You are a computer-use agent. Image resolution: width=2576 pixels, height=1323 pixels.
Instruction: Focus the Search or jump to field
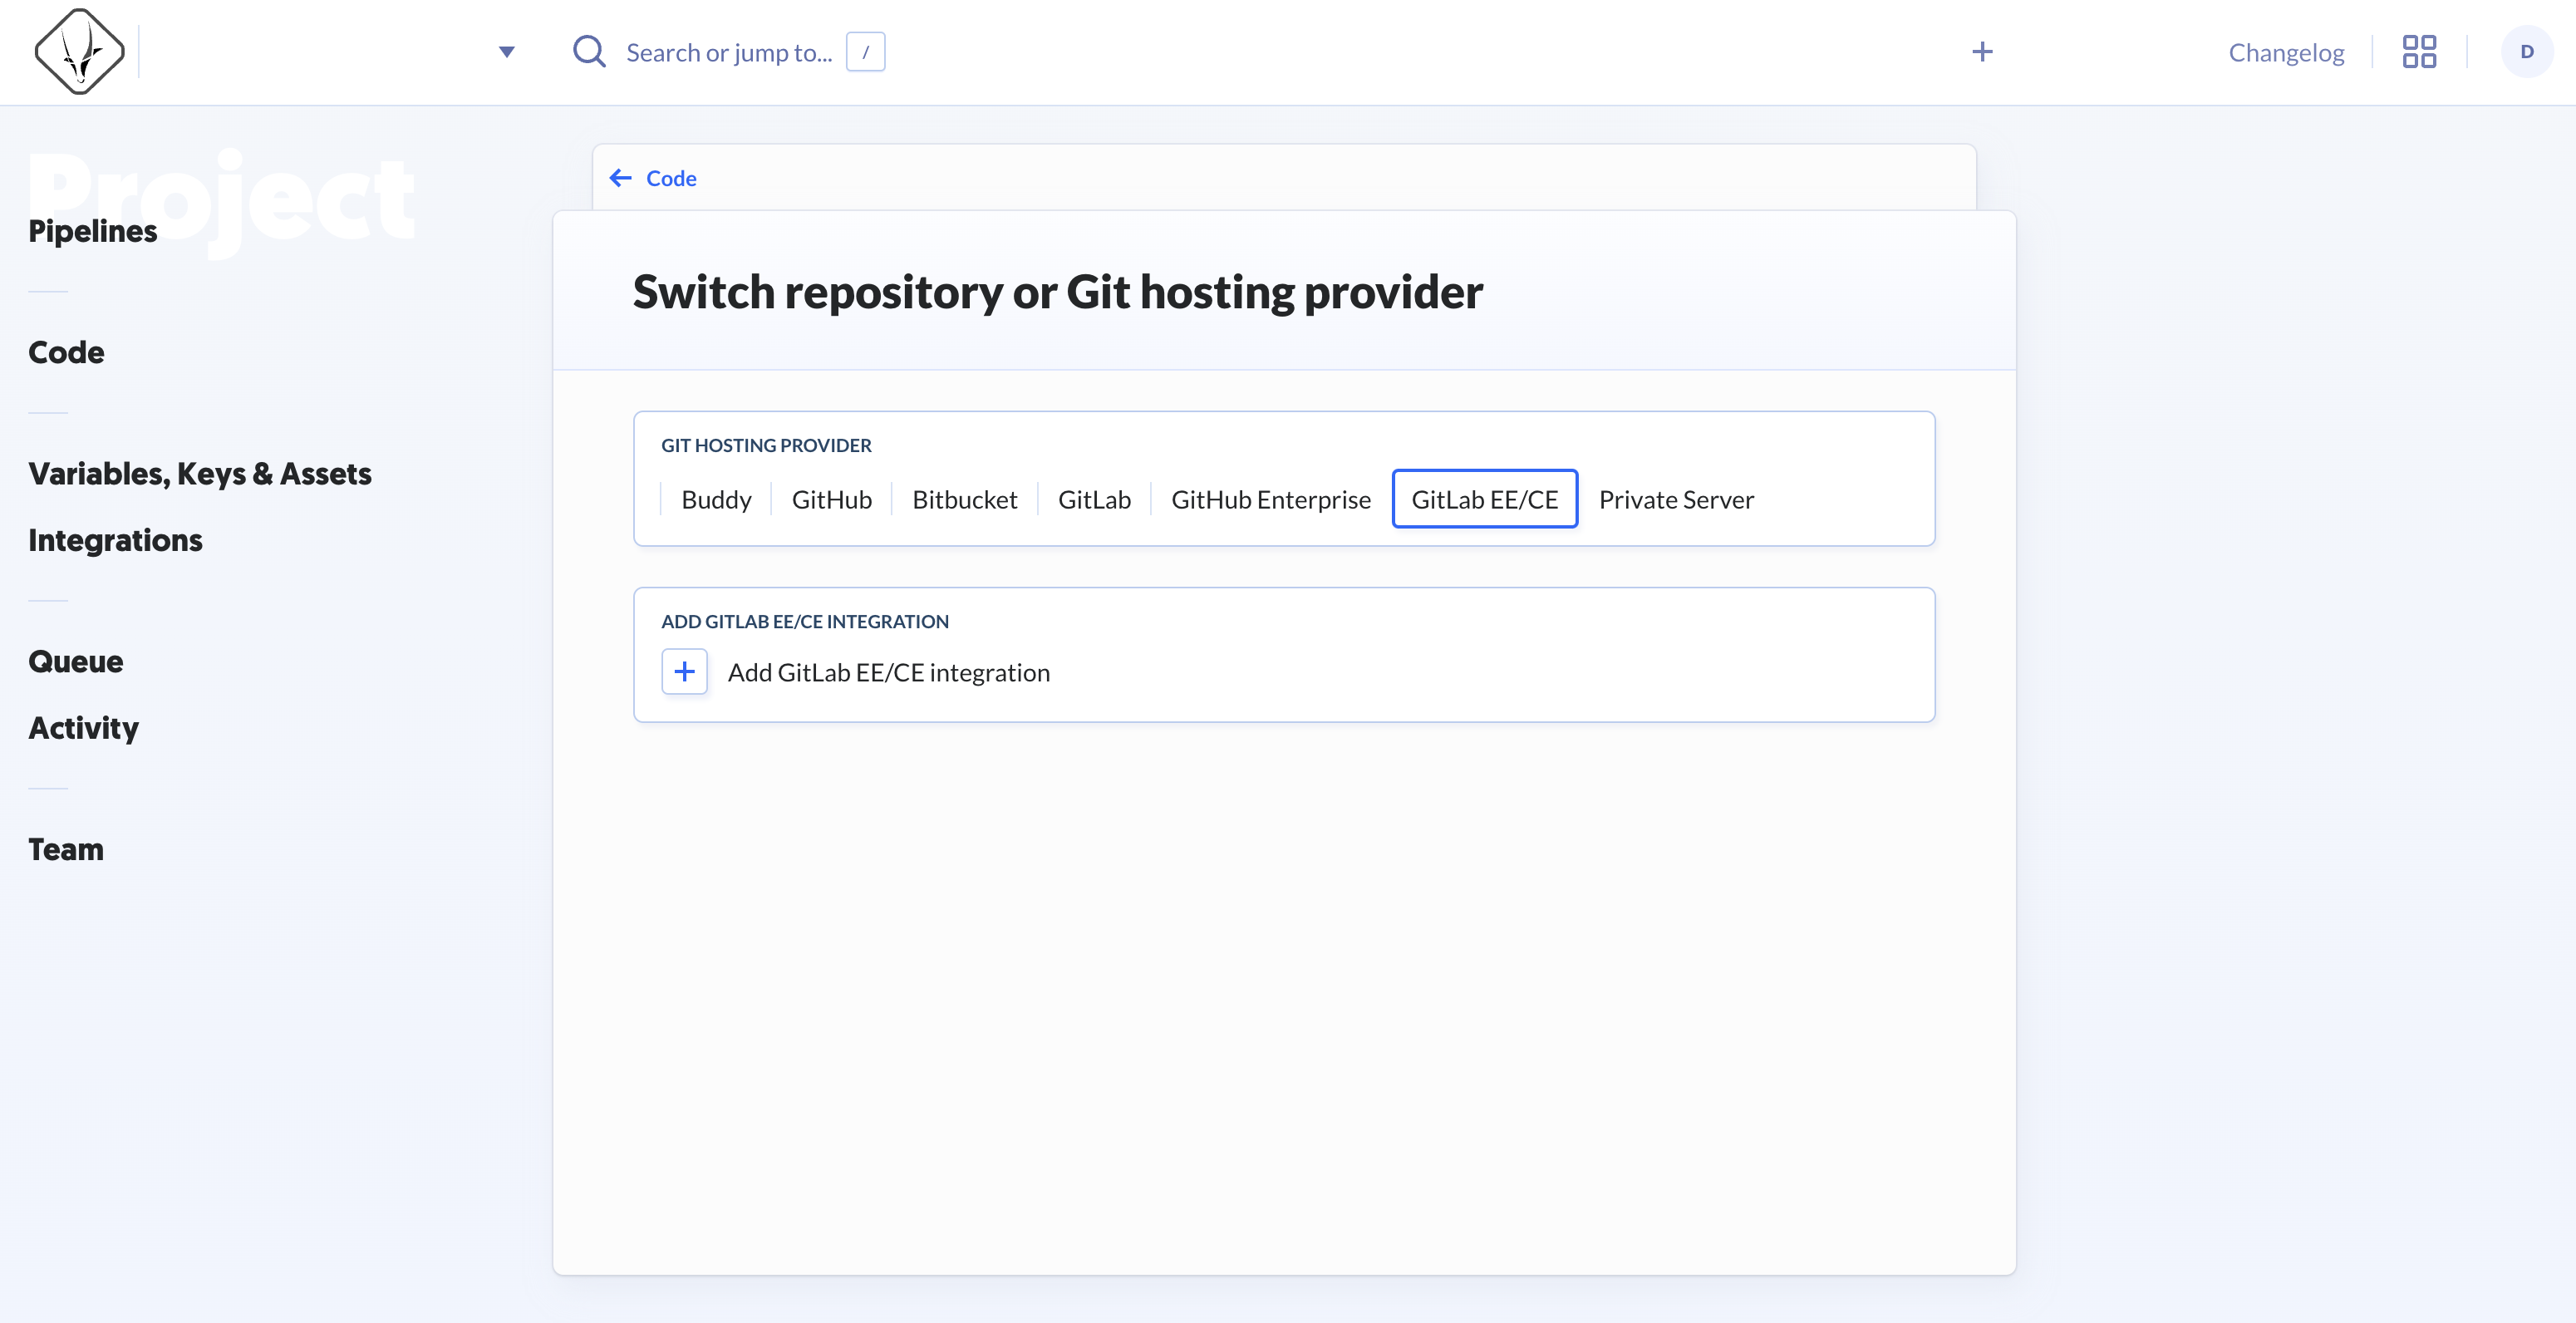click(729, 53)
